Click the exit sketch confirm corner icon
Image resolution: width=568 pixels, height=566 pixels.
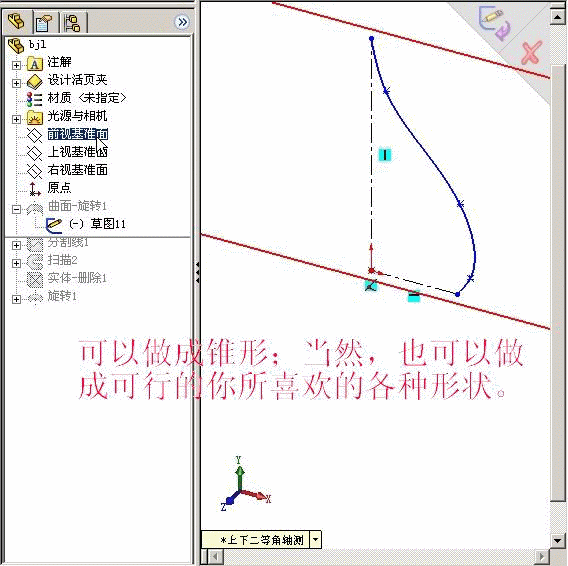495,24
